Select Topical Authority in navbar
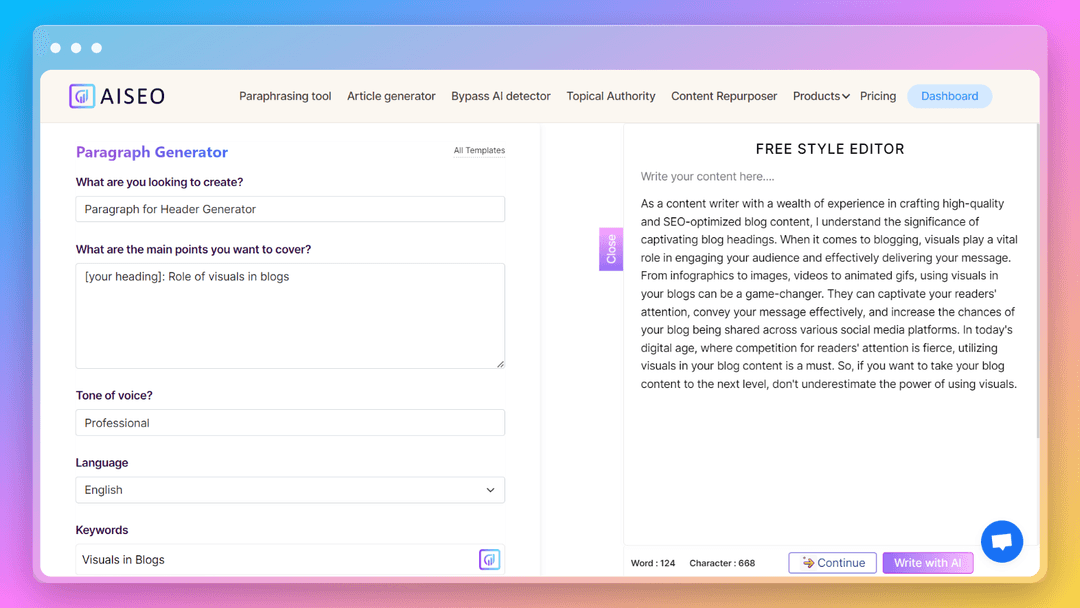 611,96
